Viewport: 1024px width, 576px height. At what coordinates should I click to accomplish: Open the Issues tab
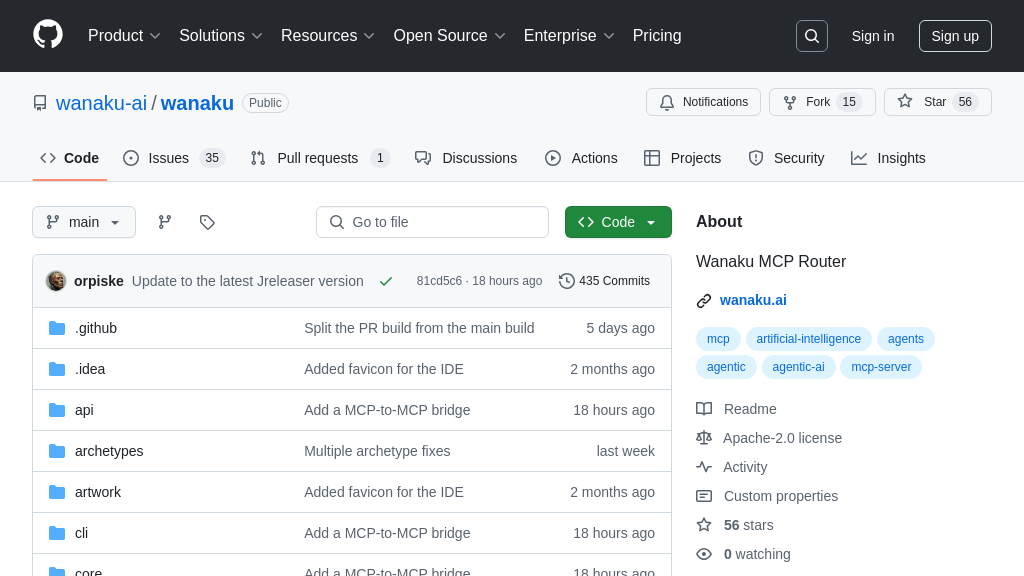174,158
